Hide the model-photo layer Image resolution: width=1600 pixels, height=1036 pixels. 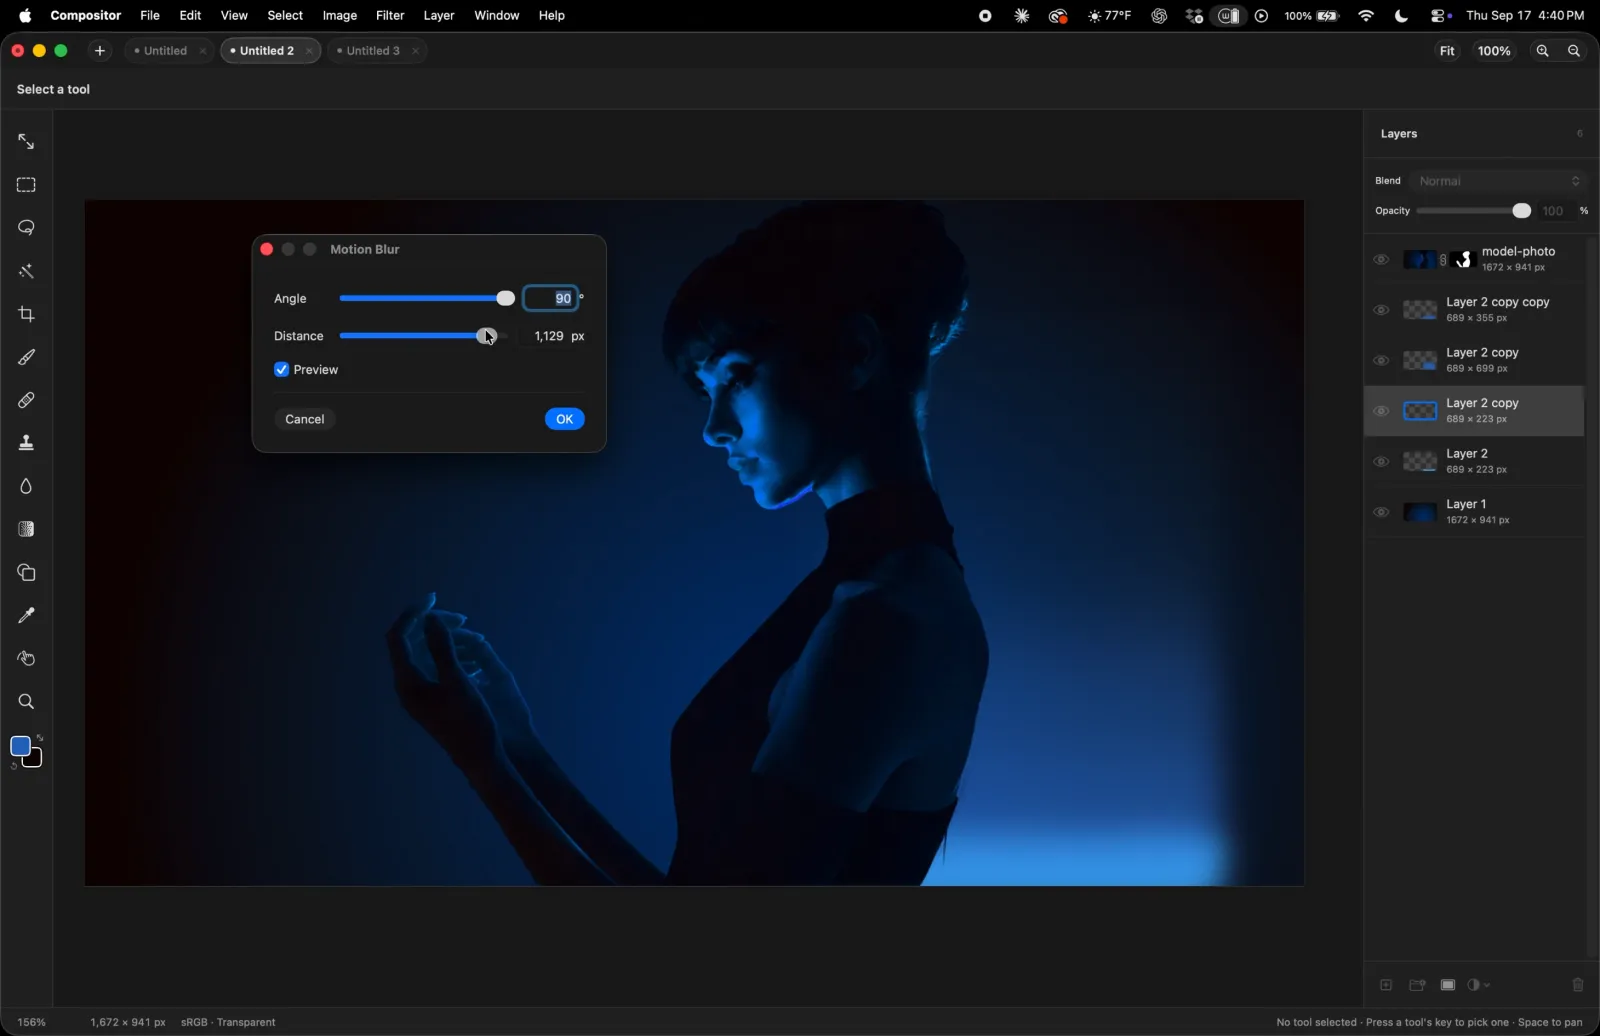1381,260
